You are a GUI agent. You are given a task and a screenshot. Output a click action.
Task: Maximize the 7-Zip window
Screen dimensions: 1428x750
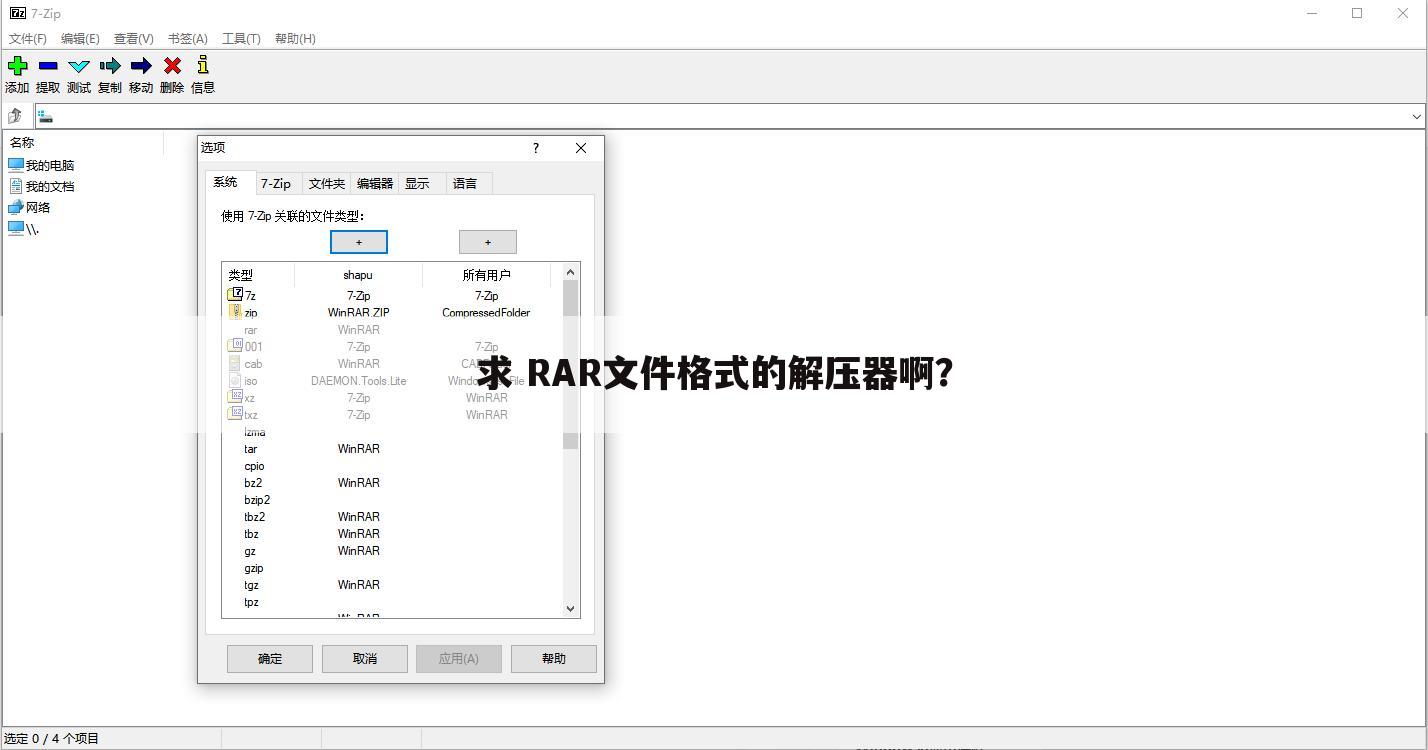(1357, 14)
